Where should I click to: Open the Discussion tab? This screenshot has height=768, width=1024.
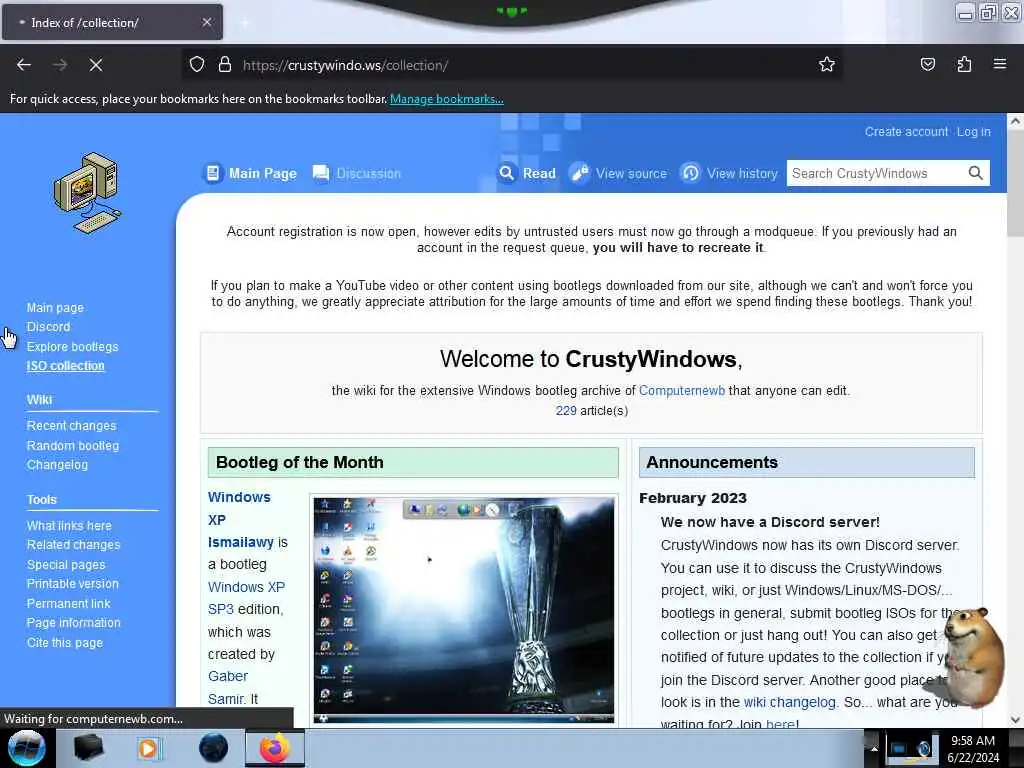(357, 173)
